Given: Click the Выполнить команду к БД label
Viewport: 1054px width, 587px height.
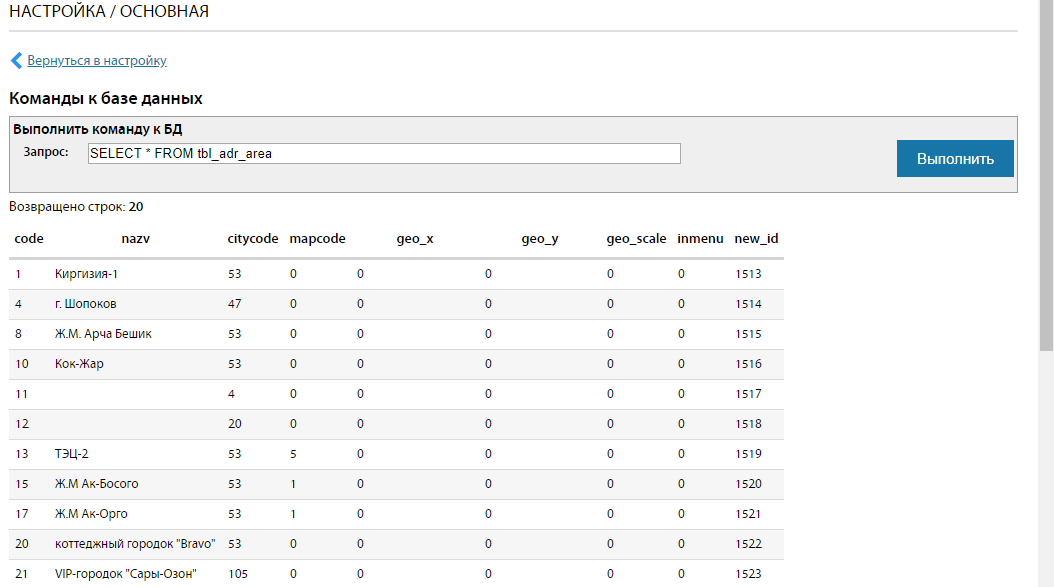Looking at the screenshot, I should click(97, 129).
